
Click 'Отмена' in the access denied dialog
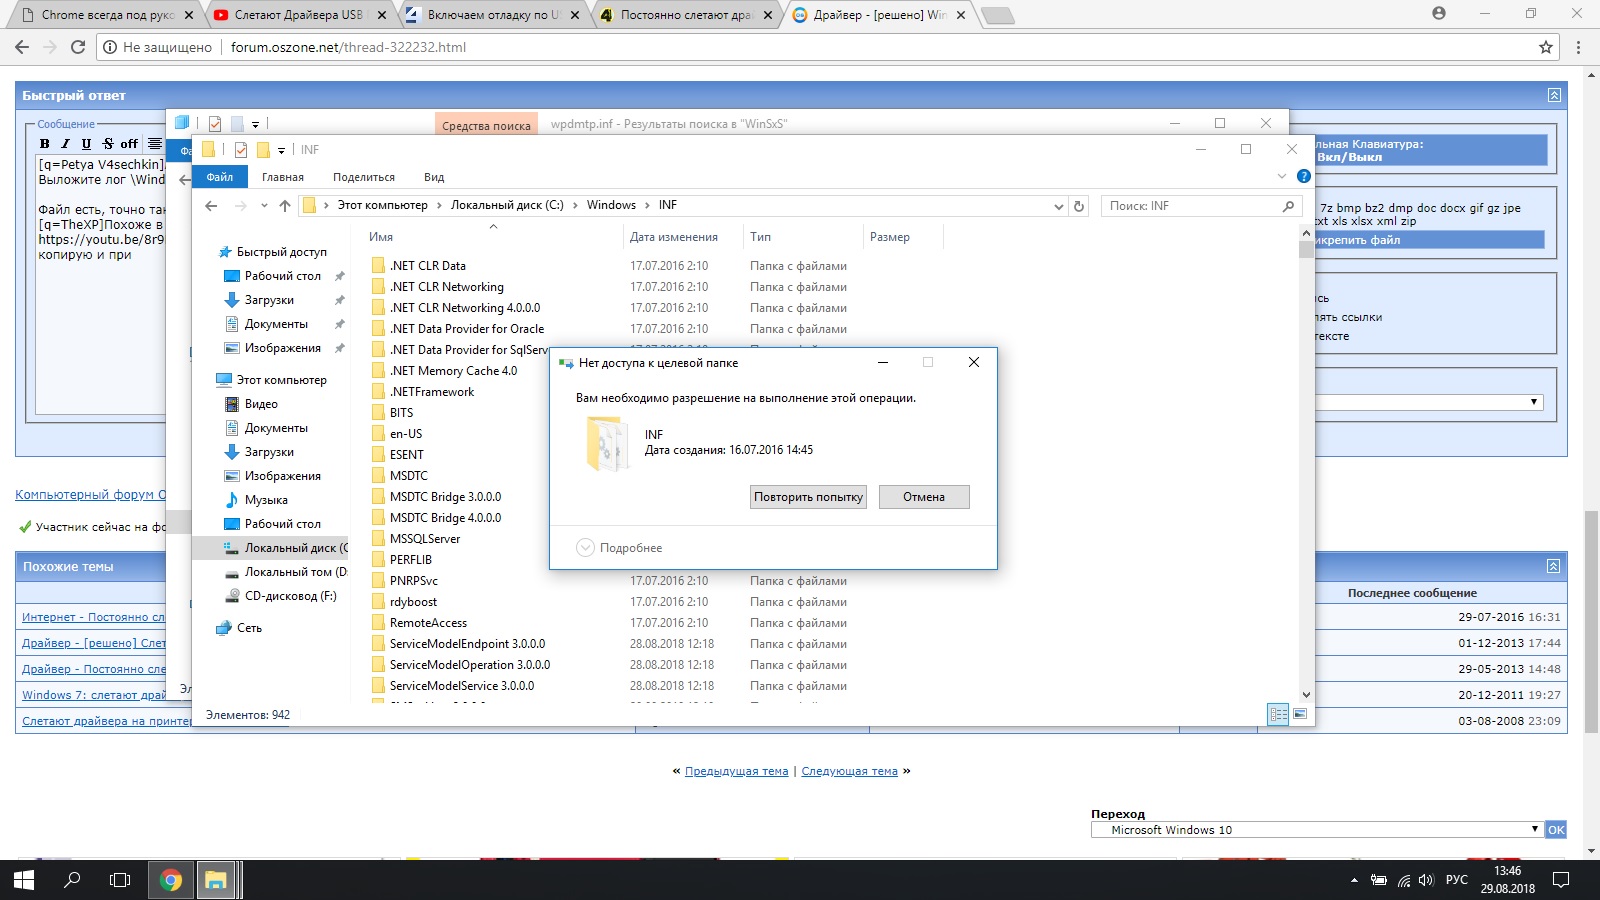tap(924, 497)
